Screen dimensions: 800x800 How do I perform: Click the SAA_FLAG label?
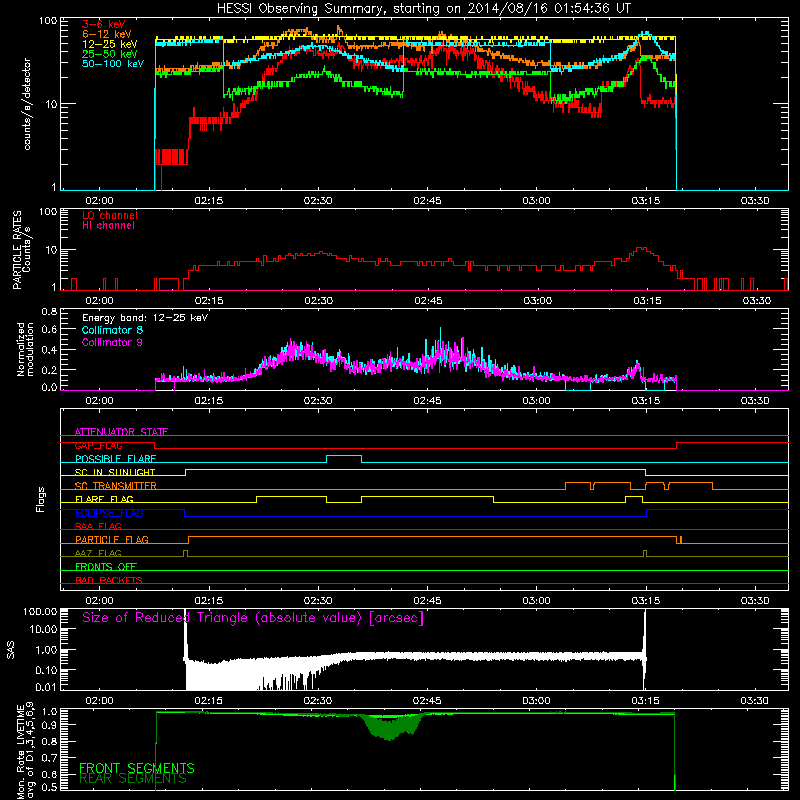point(98,526)
